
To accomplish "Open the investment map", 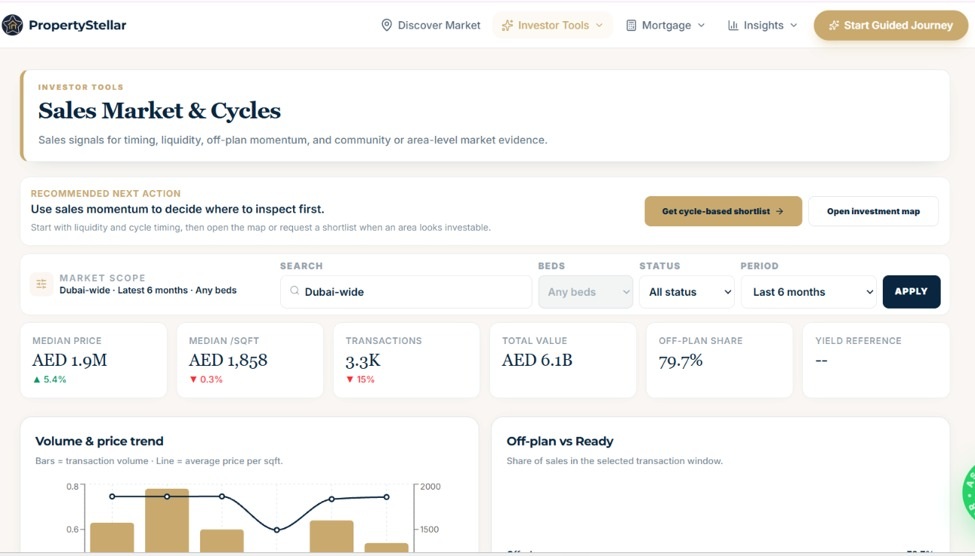I will click(874, 211).
